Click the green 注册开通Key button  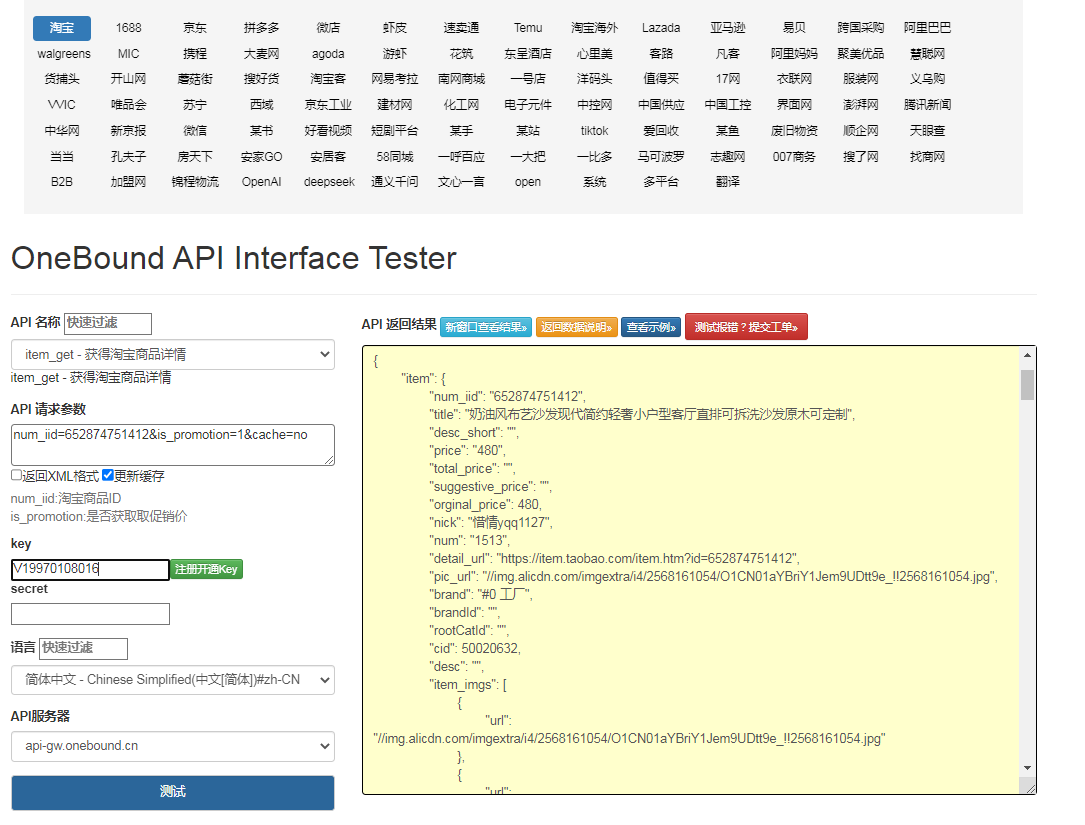pyautogui.click(x=206, y=569)
